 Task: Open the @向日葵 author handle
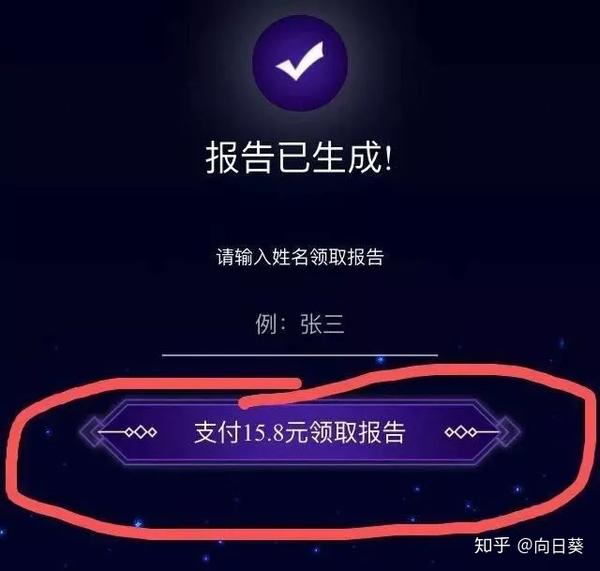[x=550, y=545]
